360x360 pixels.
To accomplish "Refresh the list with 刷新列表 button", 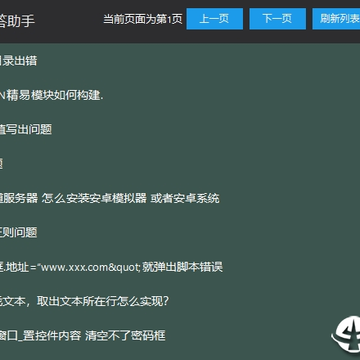I will (336, 19).
